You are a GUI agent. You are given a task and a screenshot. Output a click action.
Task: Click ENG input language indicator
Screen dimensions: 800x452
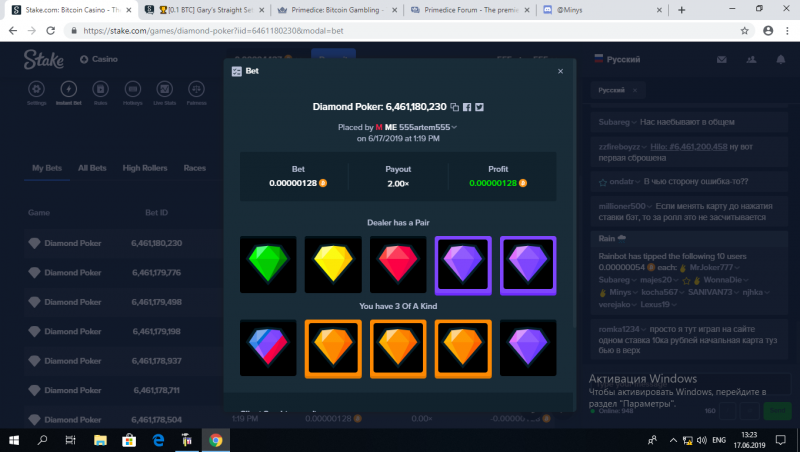(719, 440)
